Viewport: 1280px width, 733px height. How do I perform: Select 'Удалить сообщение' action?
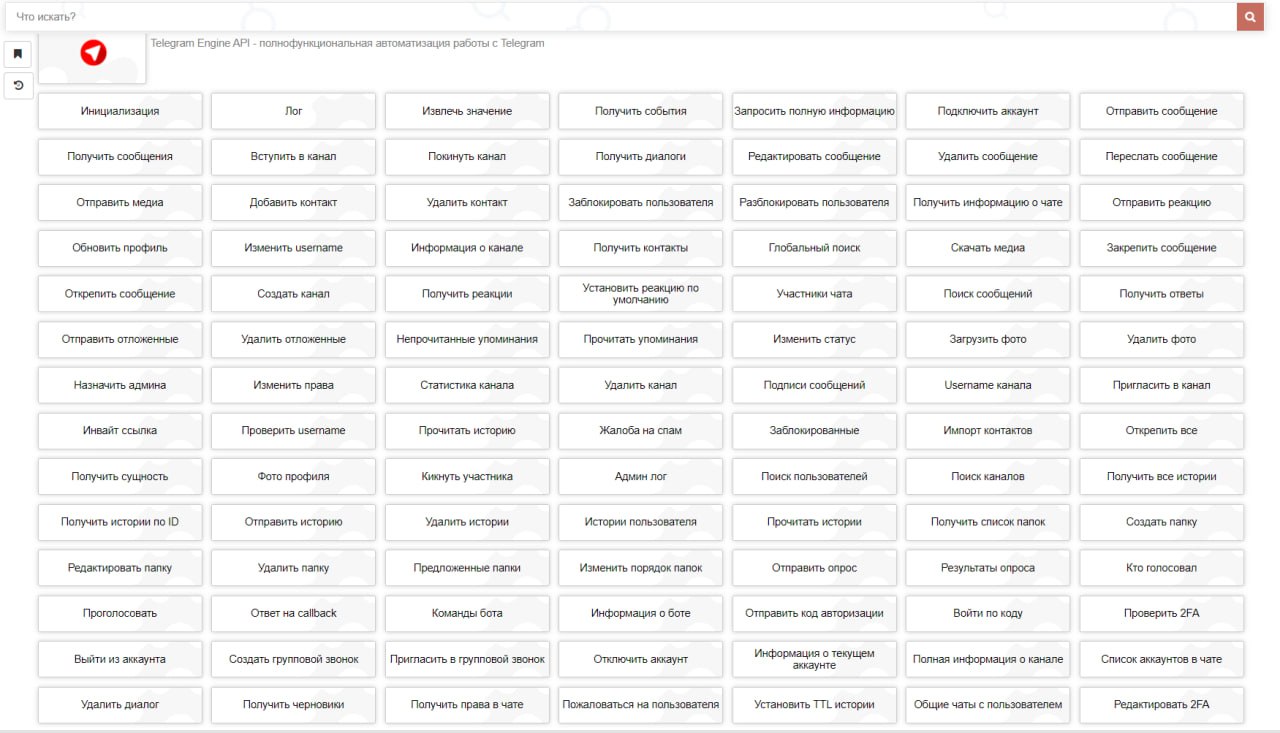(988, 157)
